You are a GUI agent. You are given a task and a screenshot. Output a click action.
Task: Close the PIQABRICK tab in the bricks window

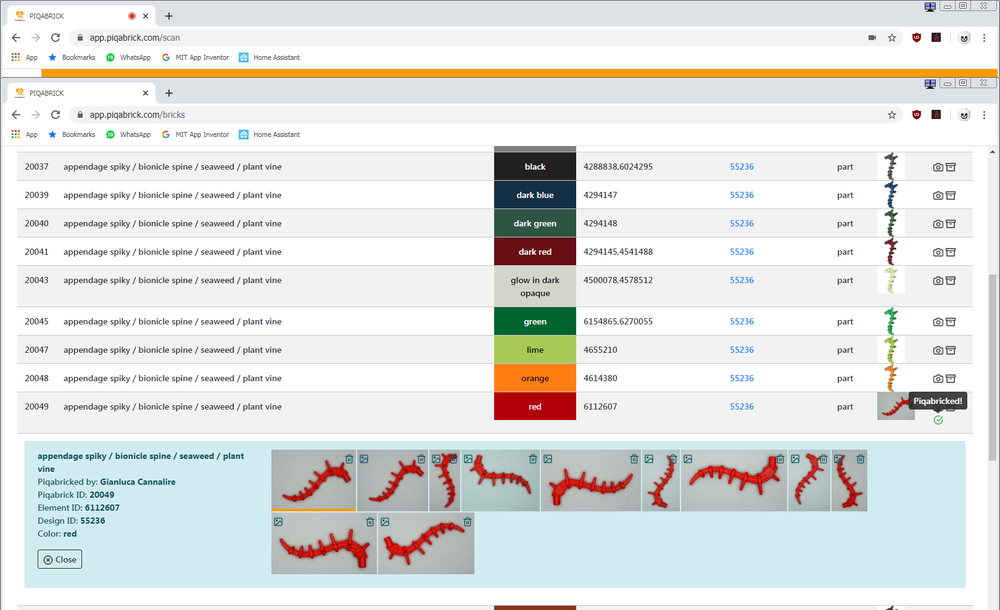click(145, 93)
